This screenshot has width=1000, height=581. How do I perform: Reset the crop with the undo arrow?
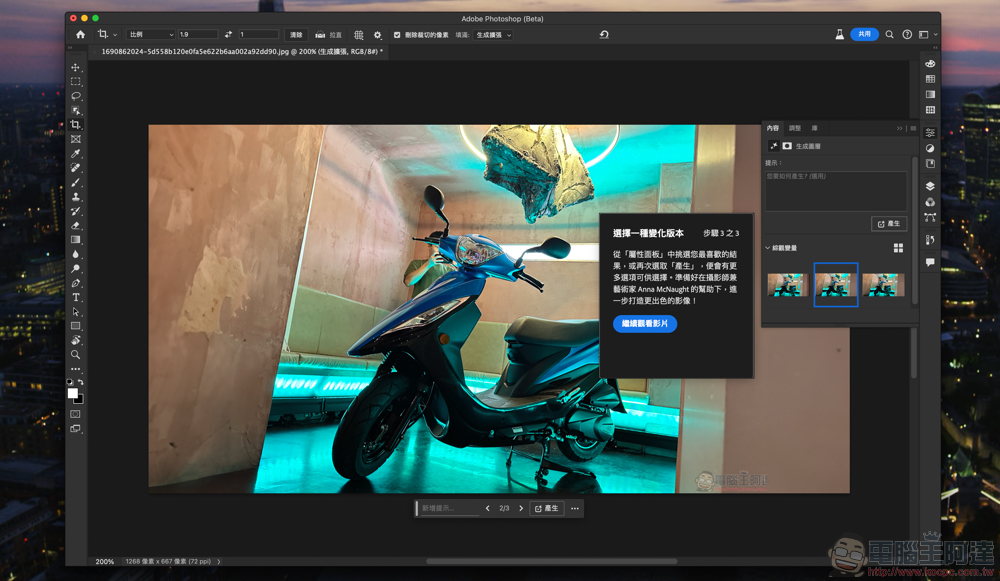pos(604,34)
